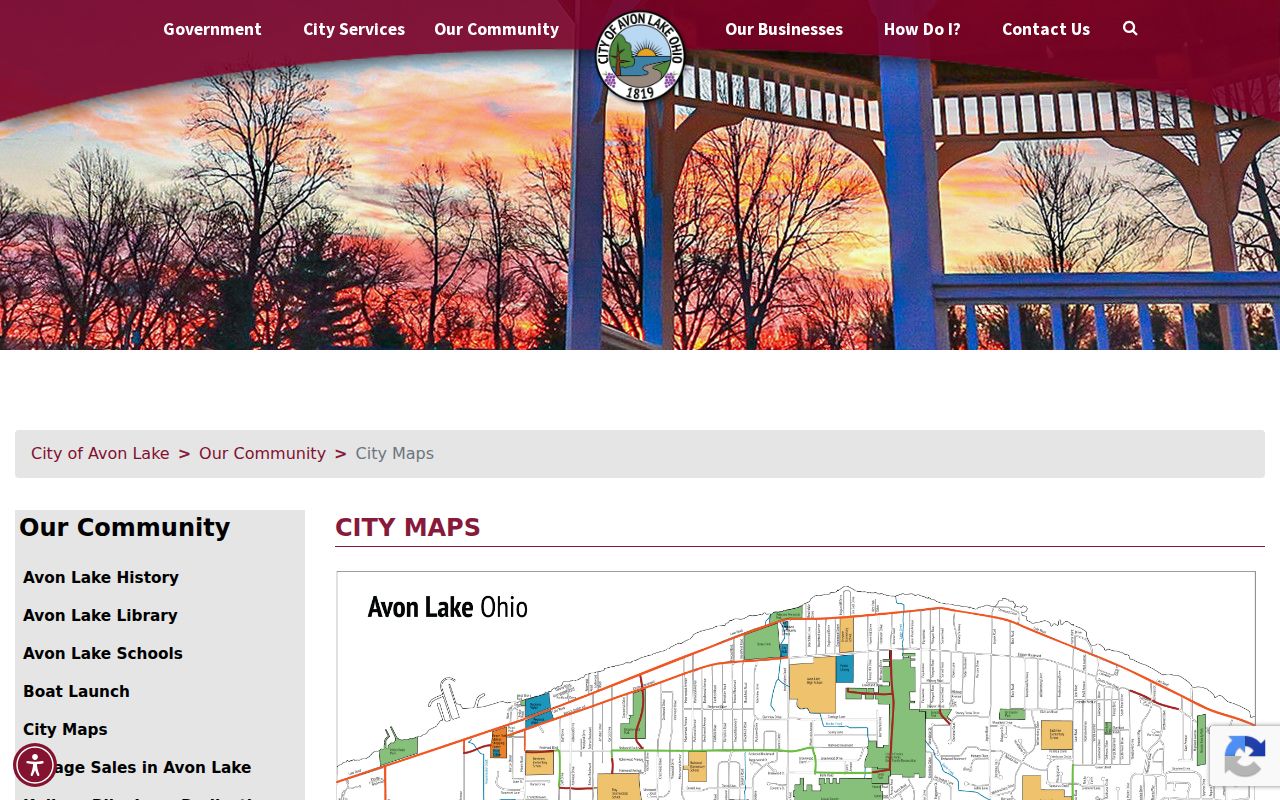Open the Government menu
Viewport: 1280px width, 800px height.
[x=212, y=29]
